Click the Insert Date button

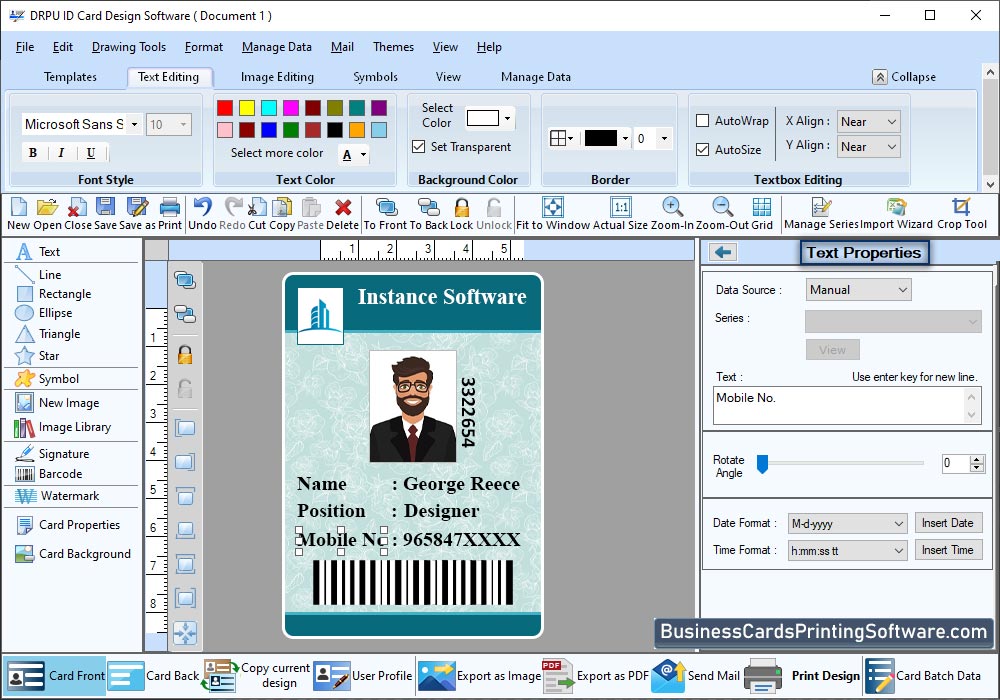pyautogui.click(x=948, y=523)
